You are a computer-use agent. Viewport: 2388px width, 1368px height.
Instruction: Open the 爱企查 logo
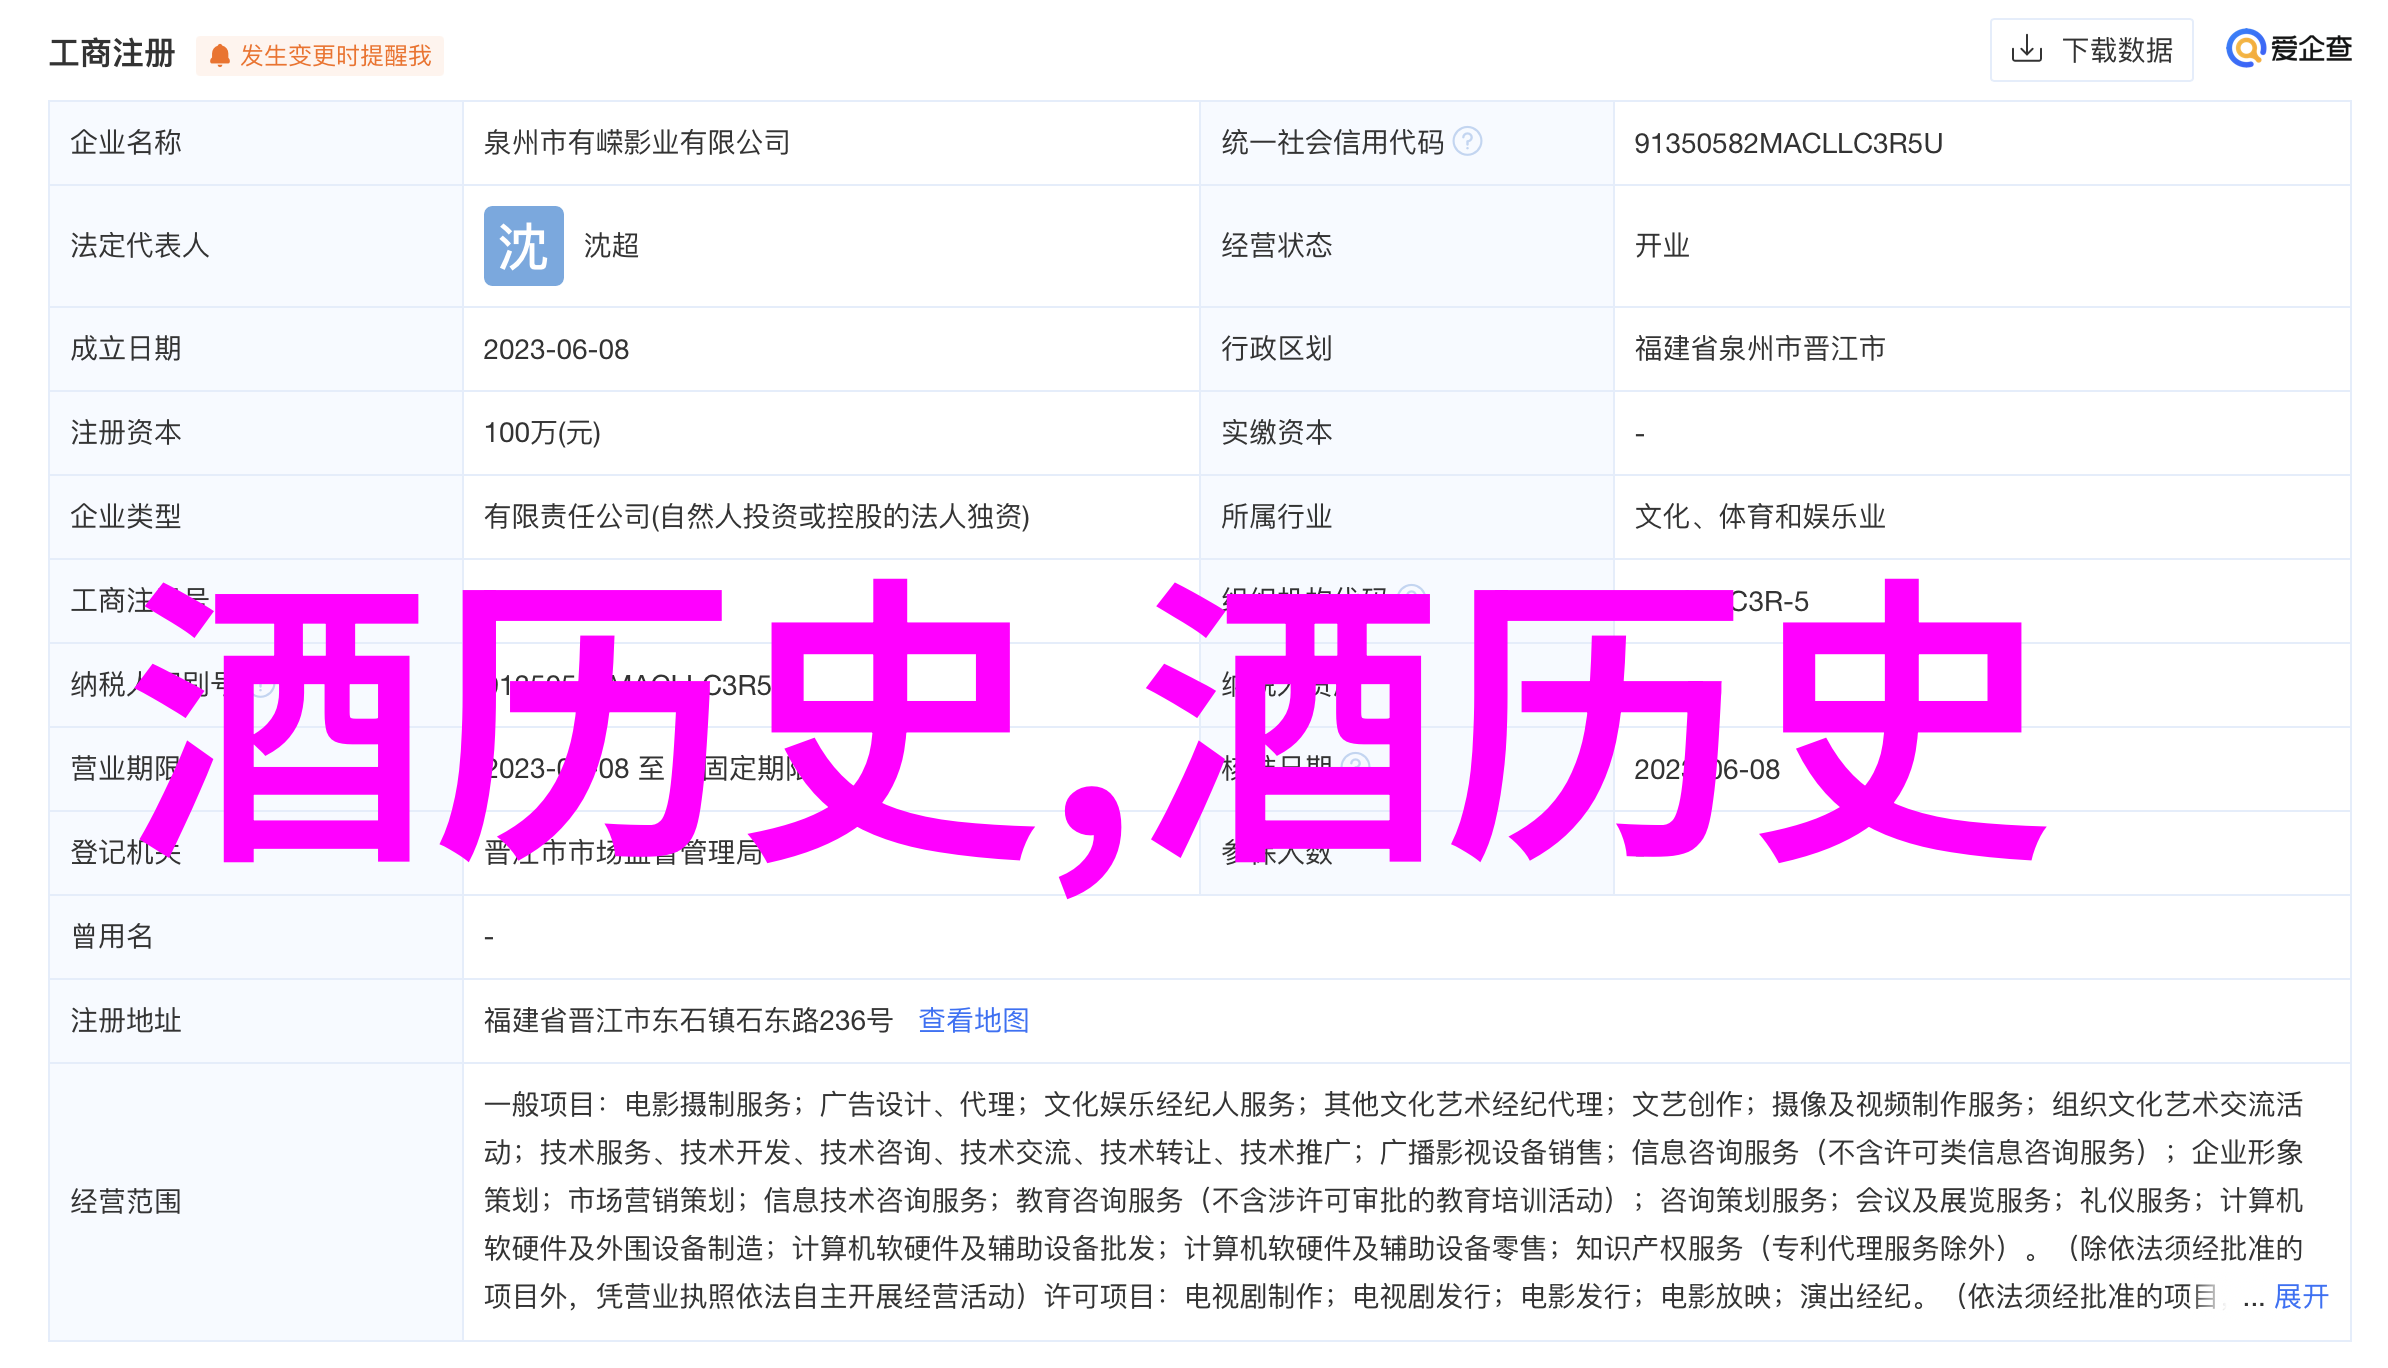2288,48
